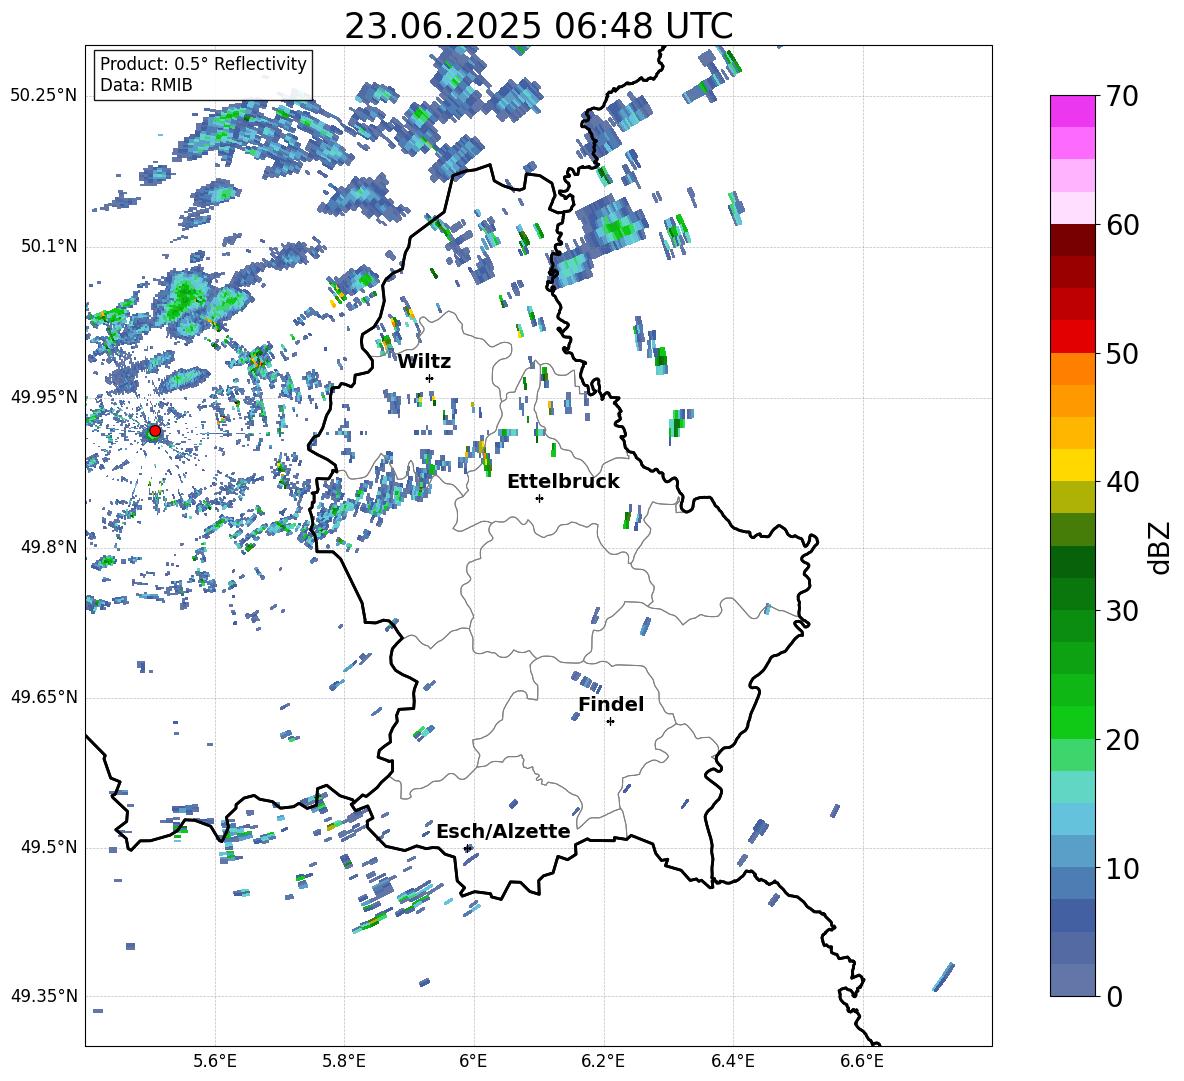Click the 49.95°N latitude label
This screenshot has height=1081, width=1184.
click(x=44, y=397)
